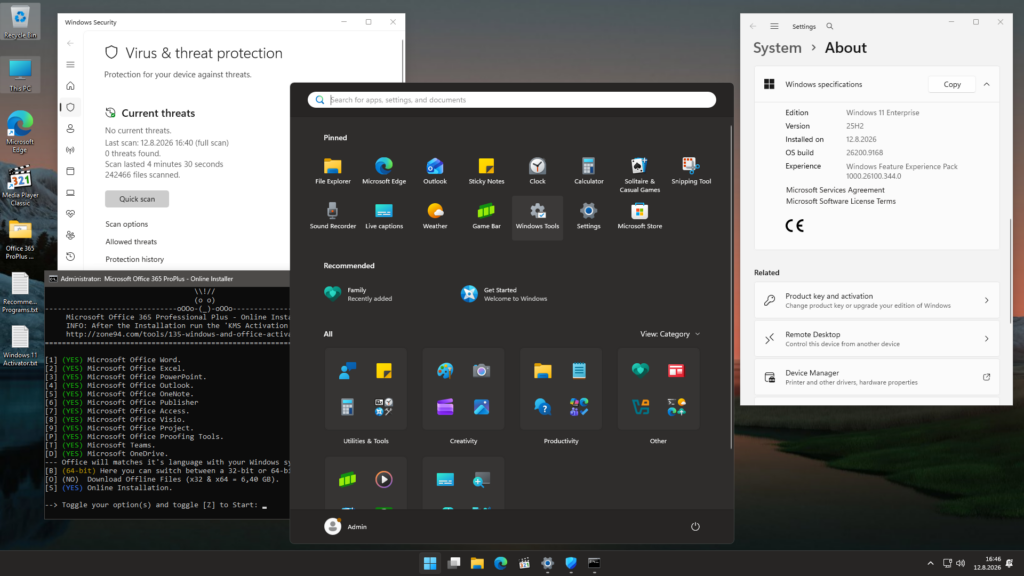The image size is (1024, 576).
Task: Open Product key and activation
Action: (876, 300)
